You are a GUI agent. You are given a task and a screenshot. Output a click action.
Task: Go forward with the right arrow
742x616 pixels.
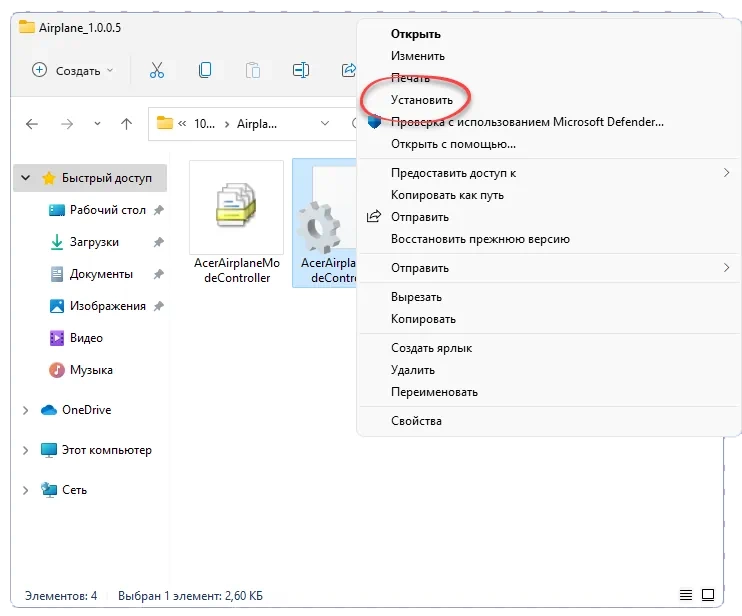point(67,124)
